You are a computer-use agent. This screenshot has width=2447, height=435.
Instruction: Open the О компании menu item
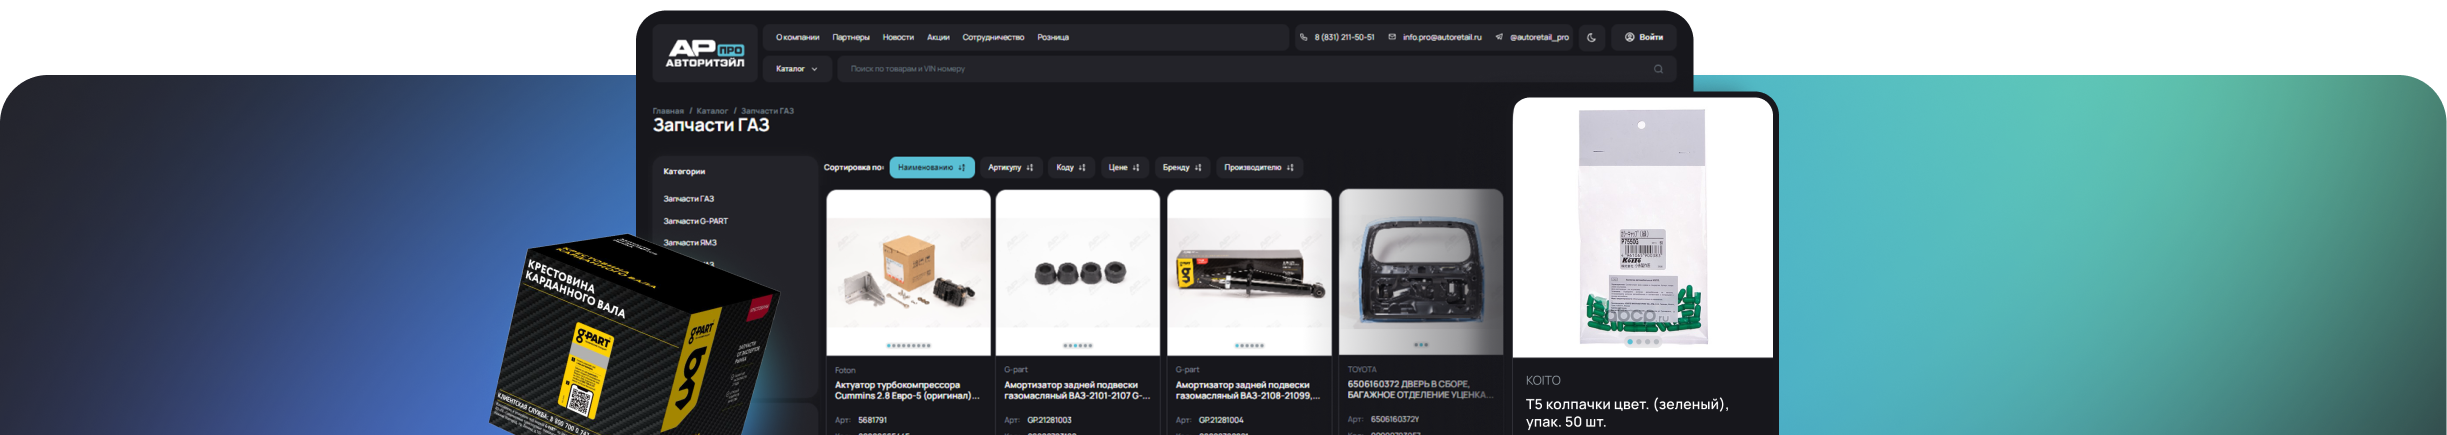coord(797,37)
